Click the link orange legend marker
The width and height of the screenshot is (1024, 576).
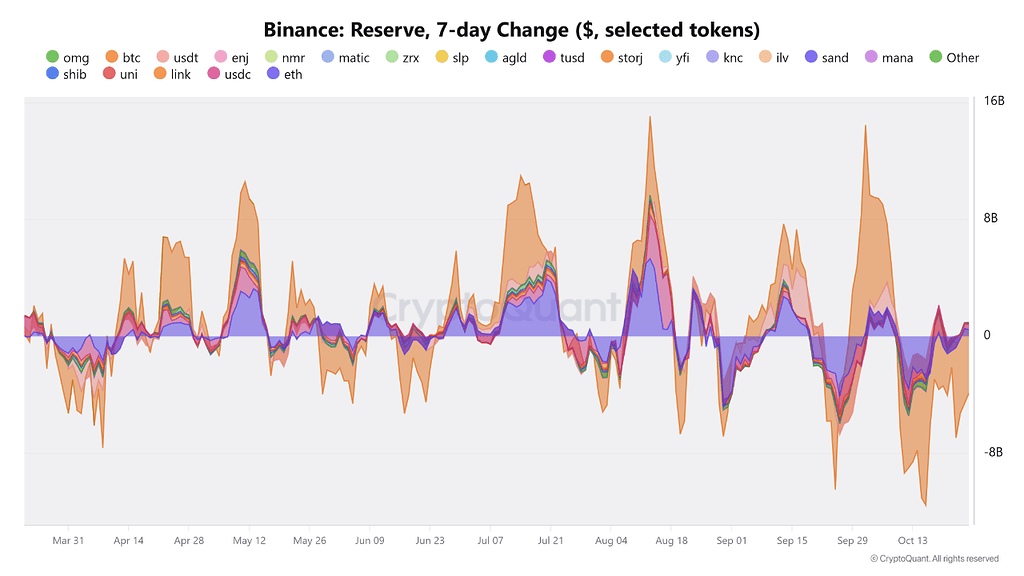pos(161,74)
